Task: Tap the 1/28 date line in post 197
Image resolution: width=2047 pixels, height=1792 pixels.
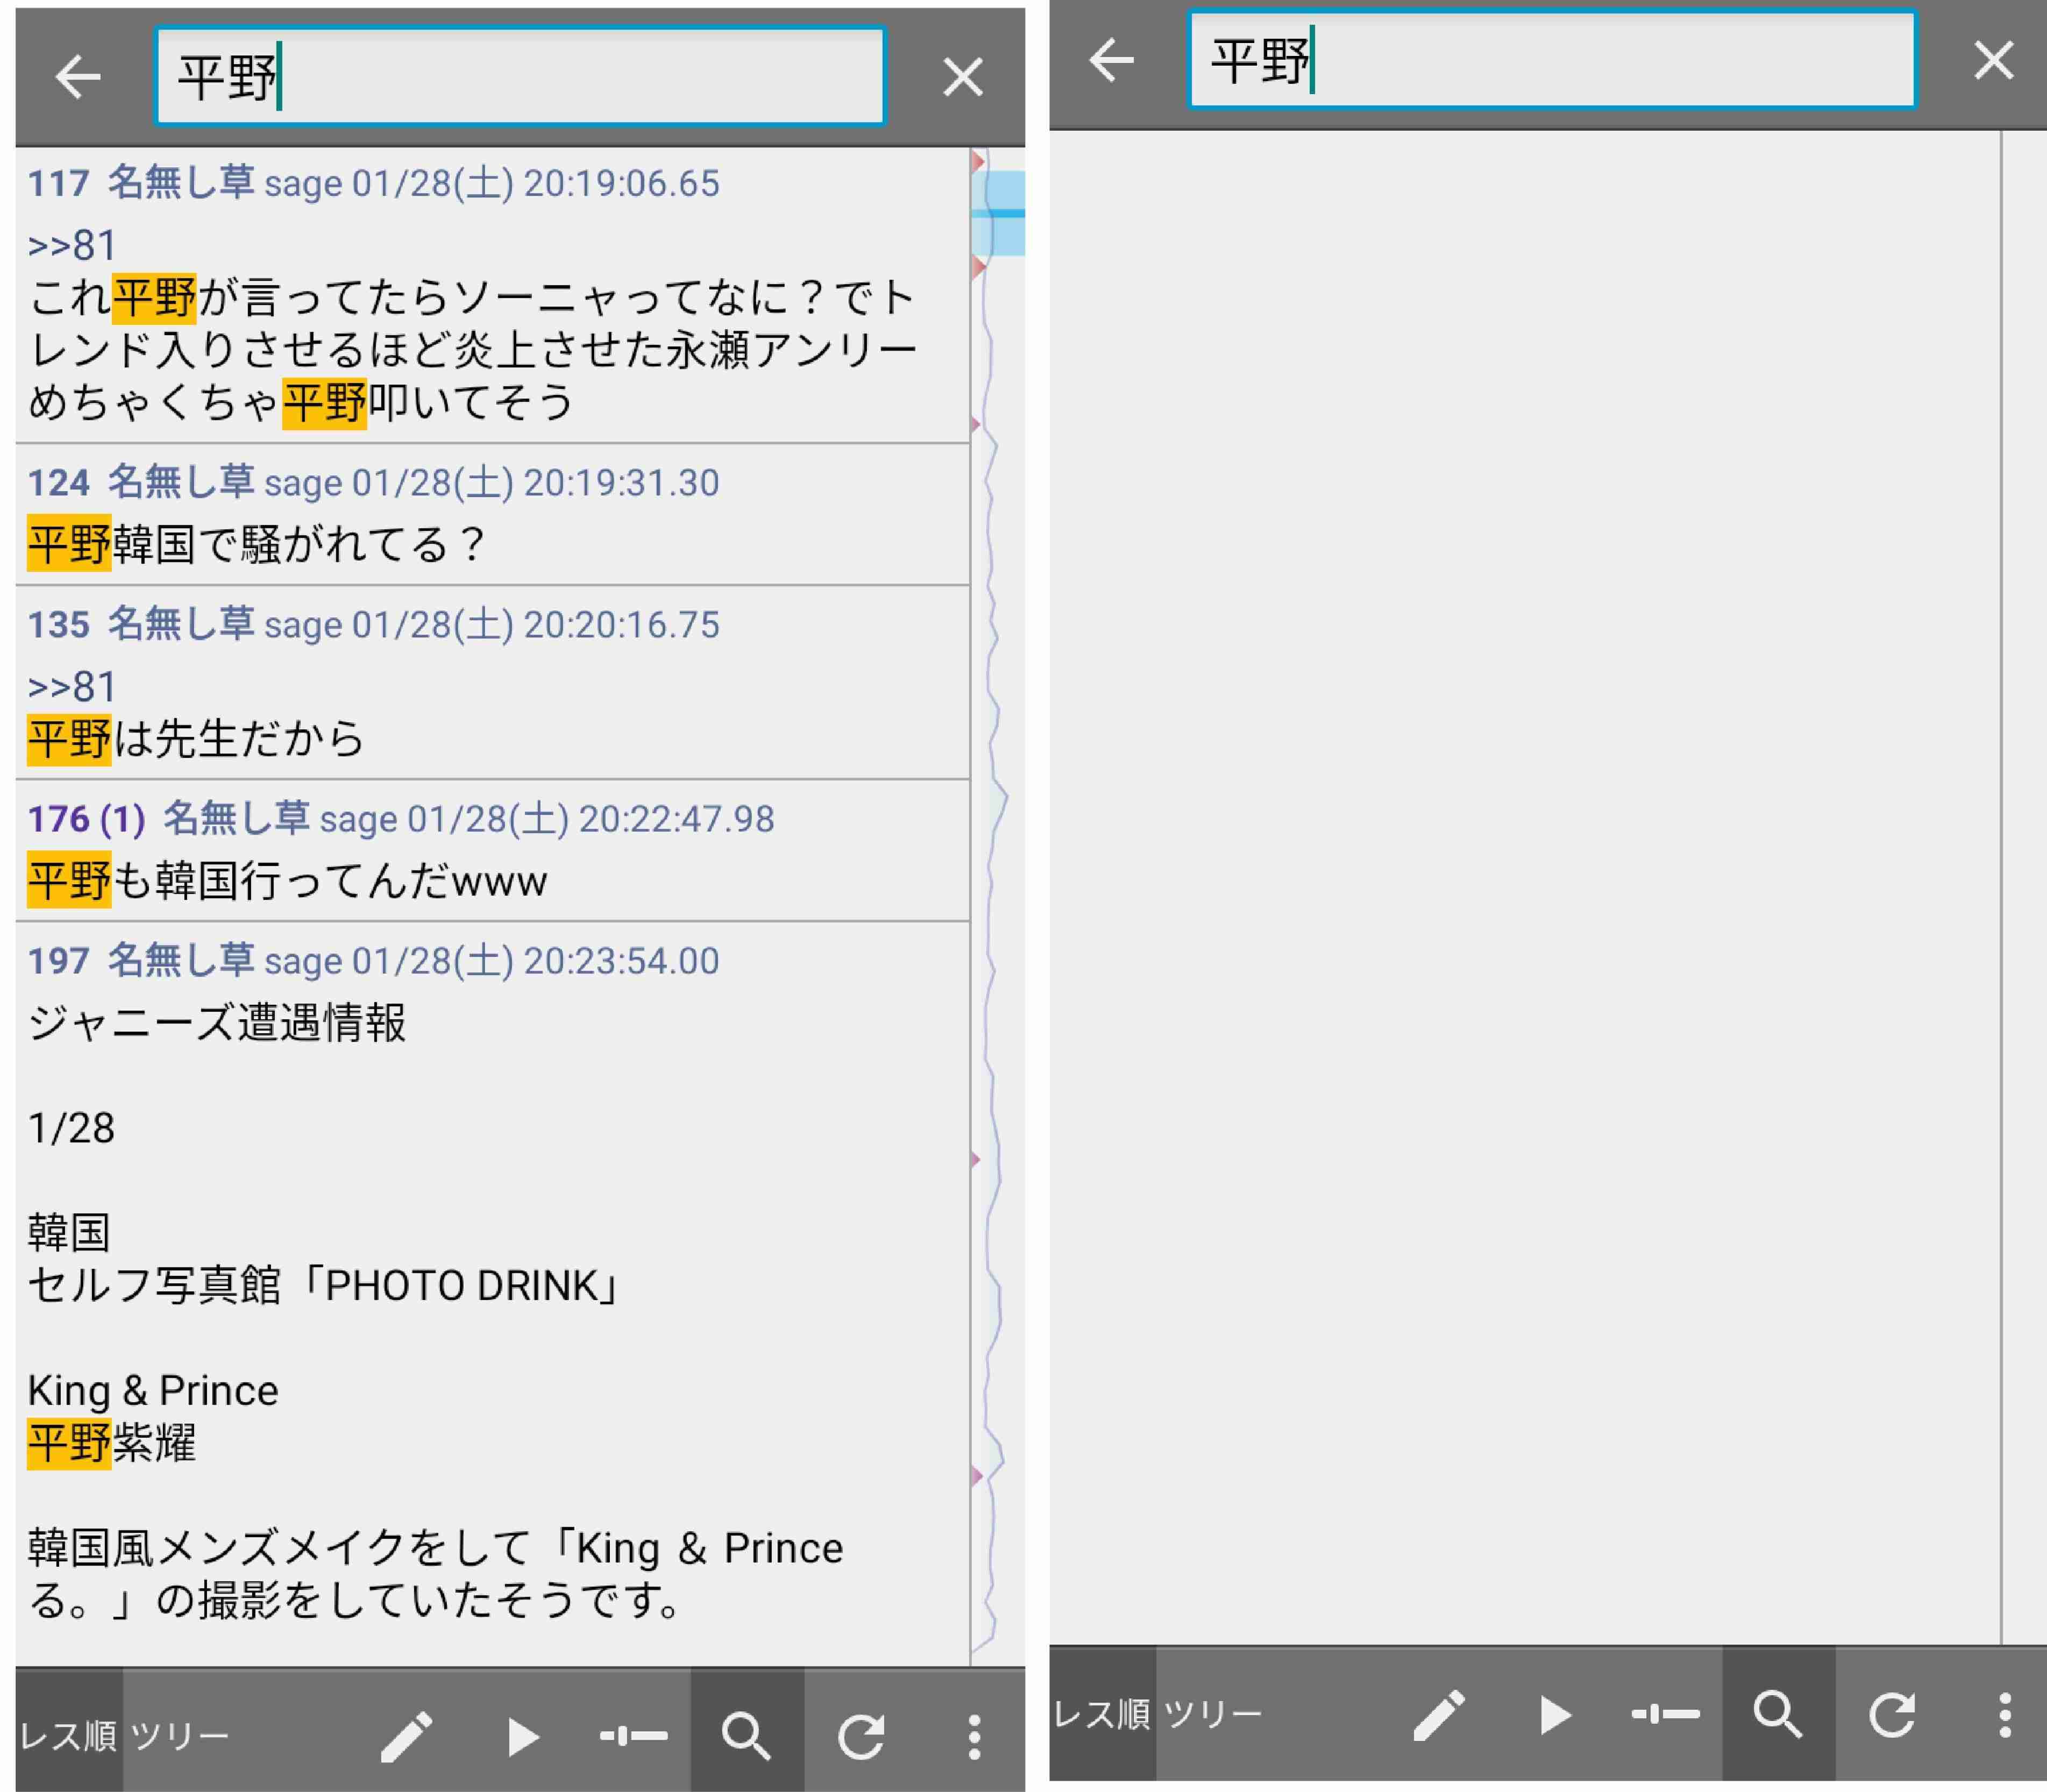Action: (71, 1128)
